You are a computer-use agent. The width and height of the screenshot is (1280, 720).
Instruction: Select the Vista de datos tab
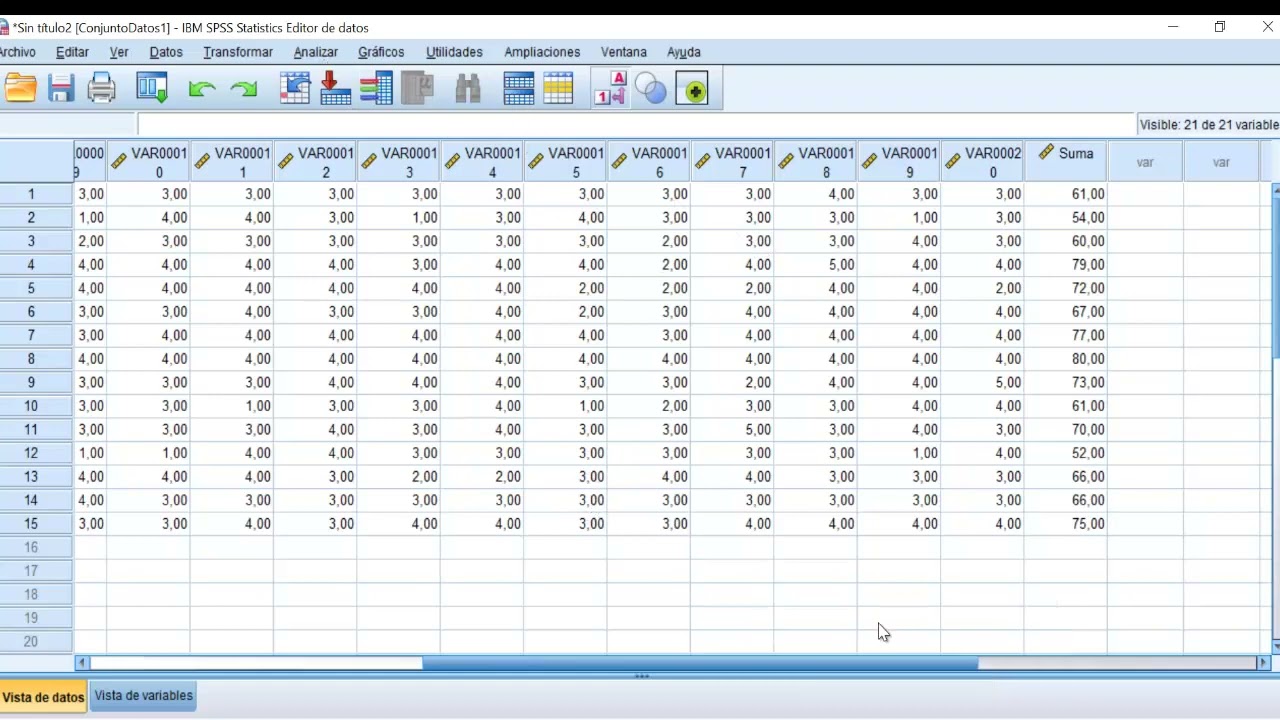coord(43,697)
